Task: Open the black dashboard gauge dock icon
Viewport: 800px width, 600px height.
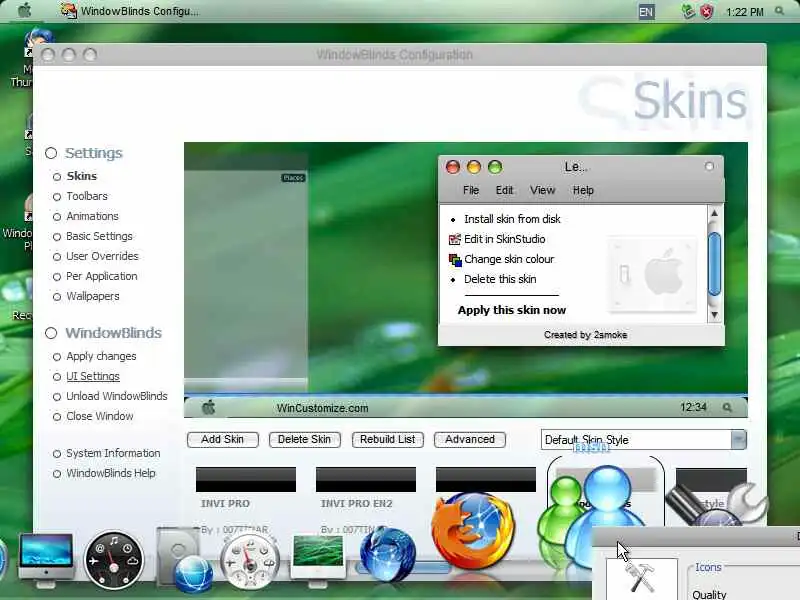Action: coord(113,560)
